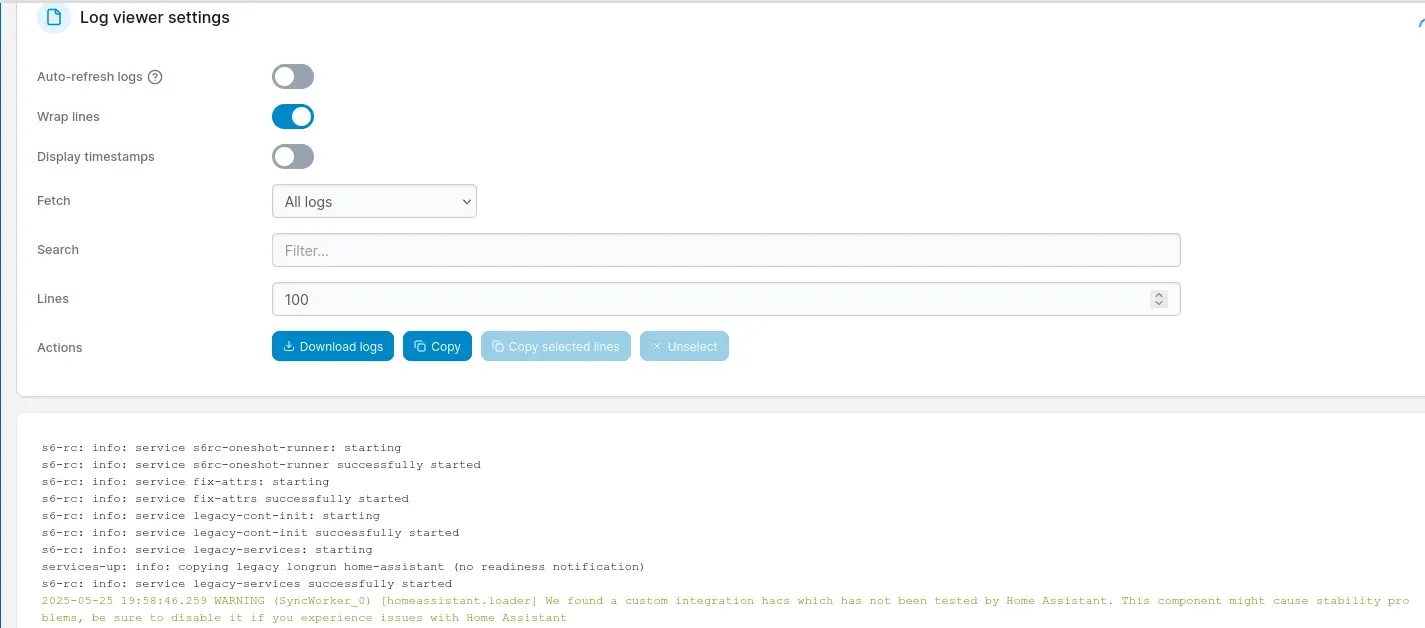Click the Unselect button with x icon

[x=684, y=346]
